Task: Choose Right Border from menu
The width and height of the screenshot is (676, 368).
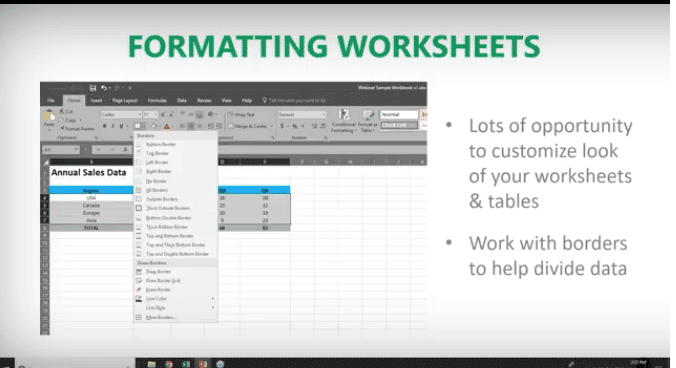Action: pos(175,172)
